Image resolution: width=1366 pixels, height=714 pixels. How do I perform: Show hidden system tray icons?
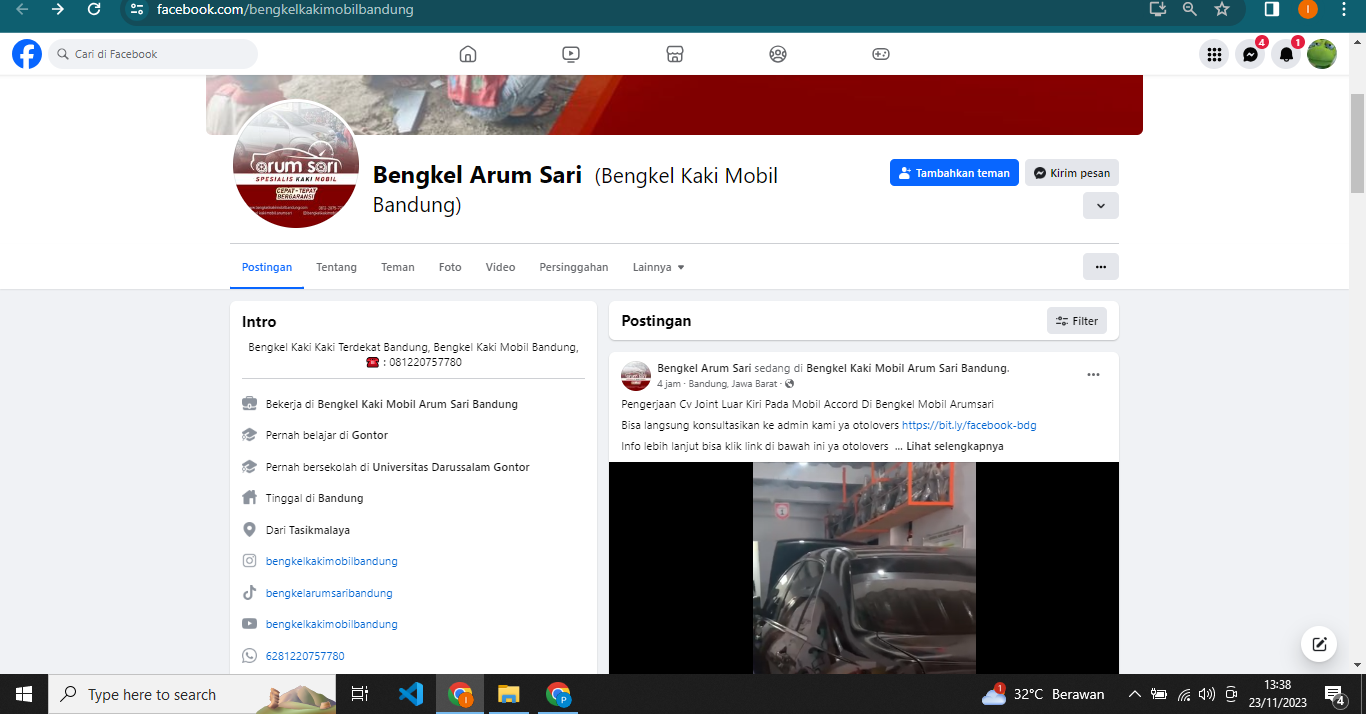tap(1134, 694)
